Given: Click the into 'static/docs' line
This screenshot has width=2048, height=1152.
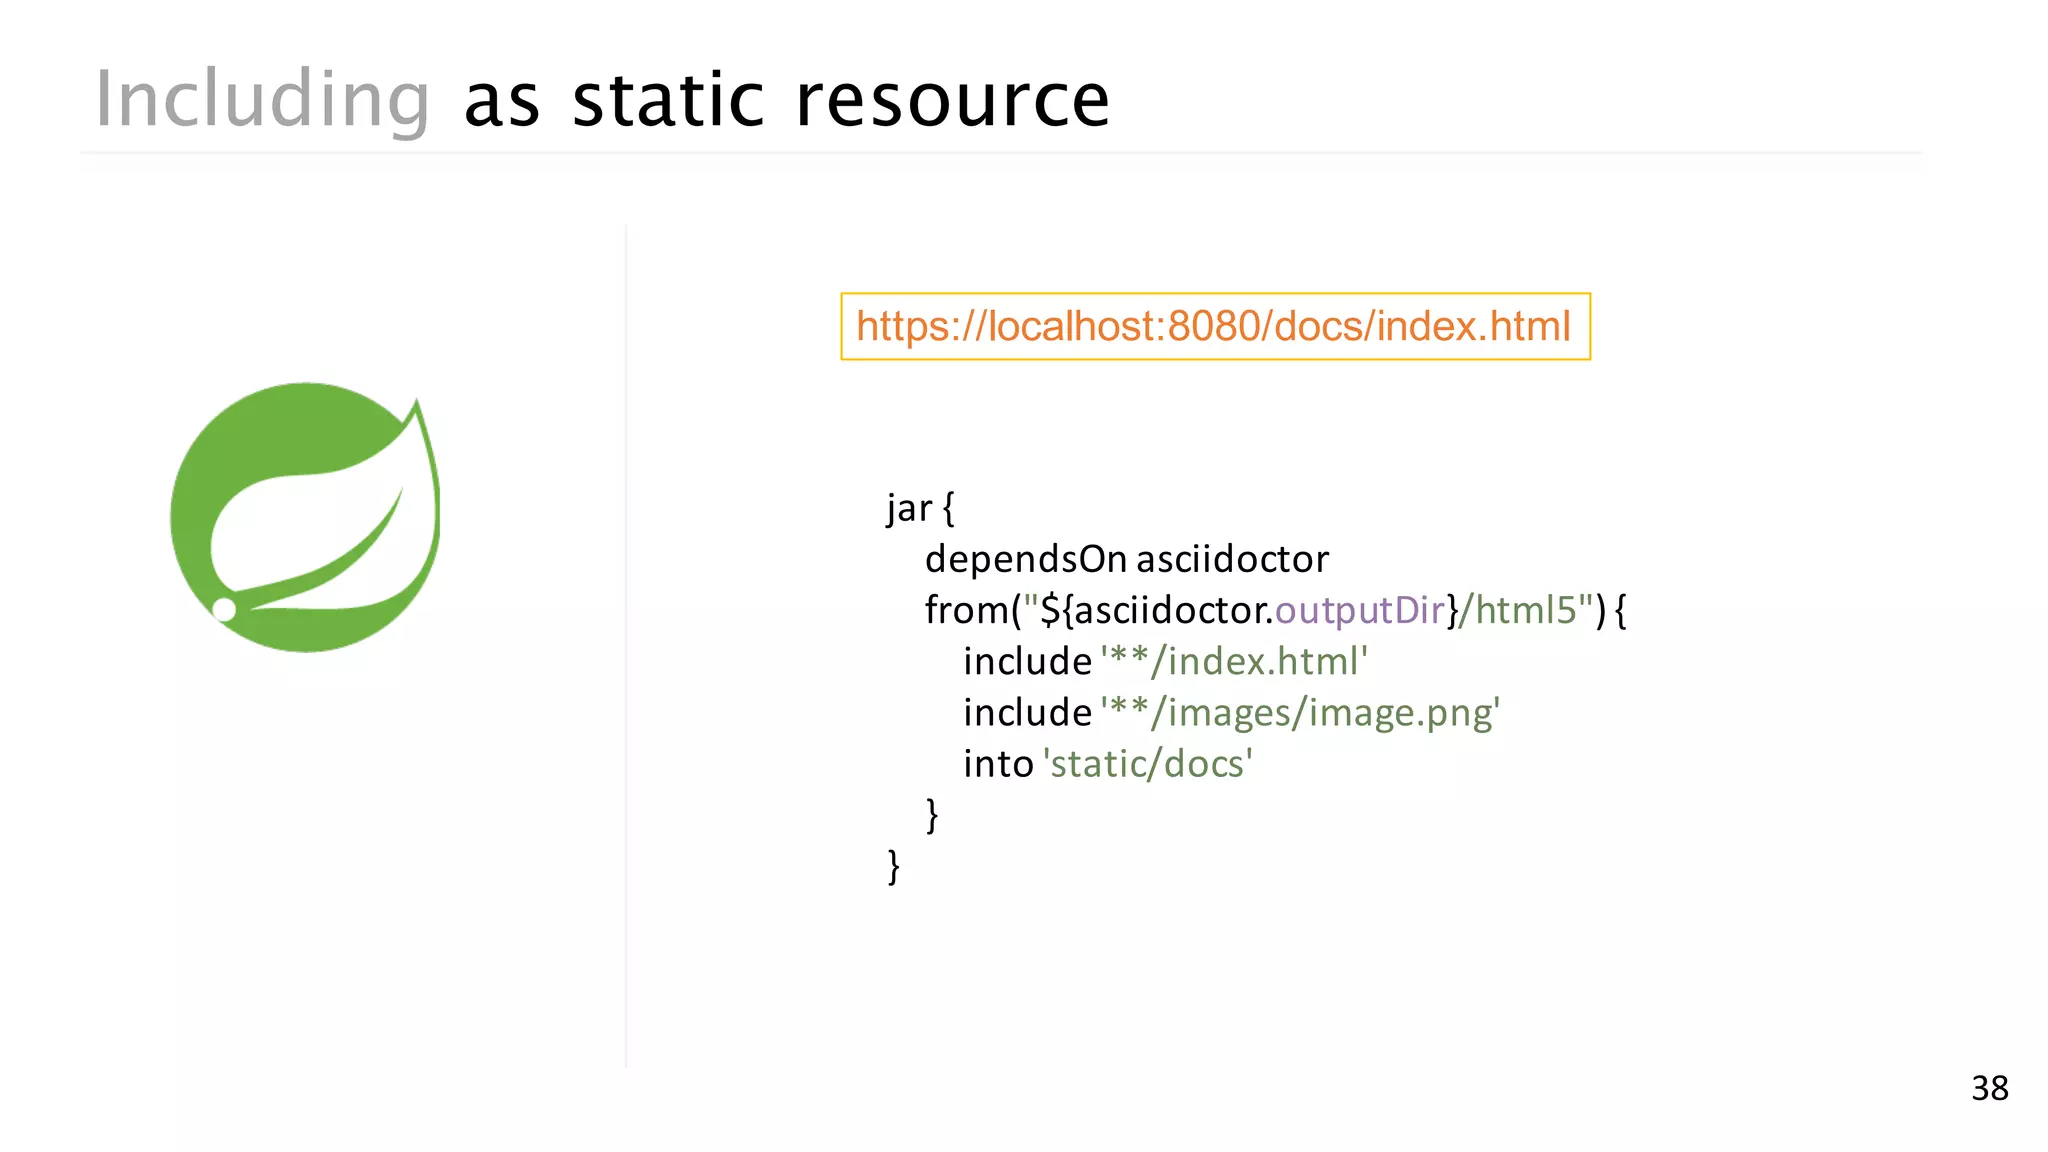Looking at the screenshot, I should point(1108,764).
